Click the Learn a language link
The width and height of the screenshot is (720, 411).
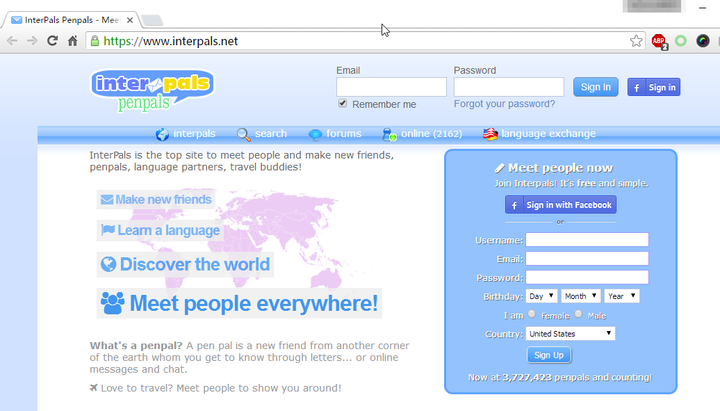(x=160, y=230)
